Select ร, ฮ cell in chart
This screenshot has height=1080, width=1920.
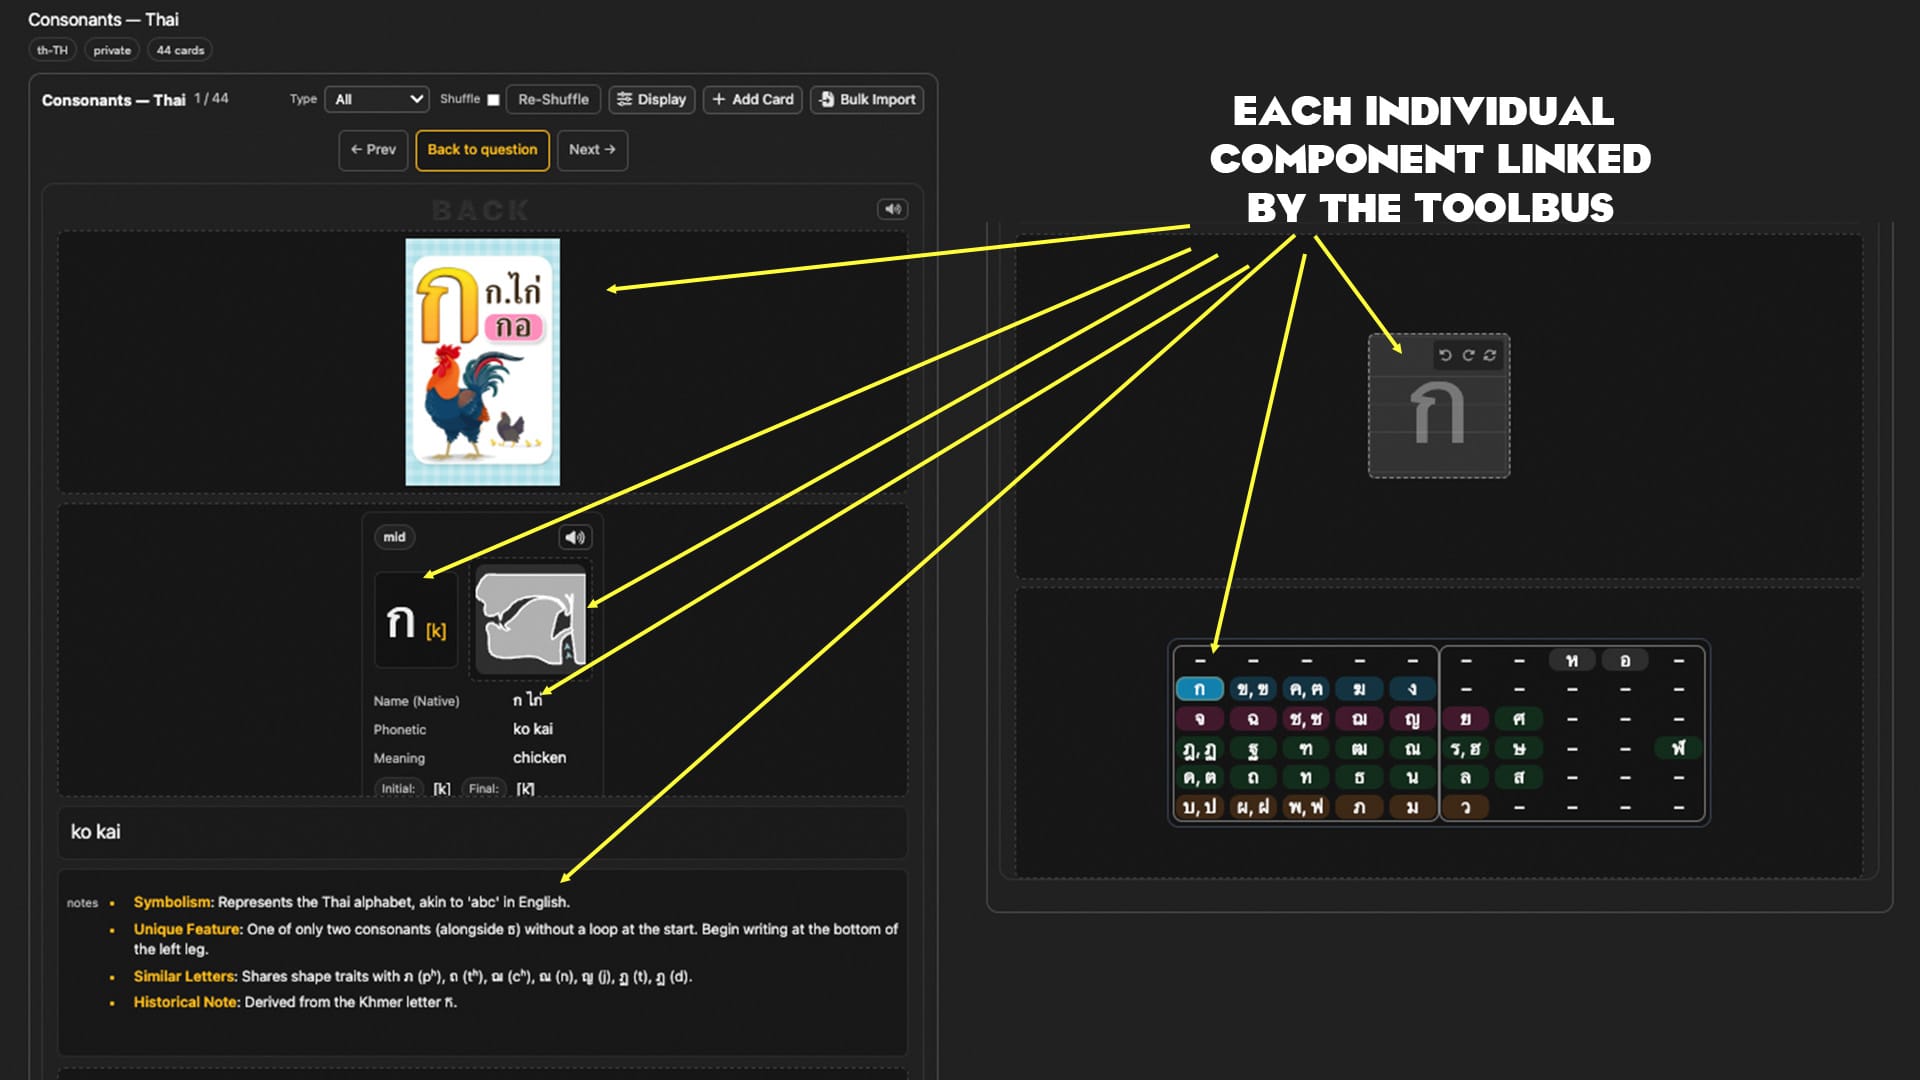click(x=1465, y=748)
